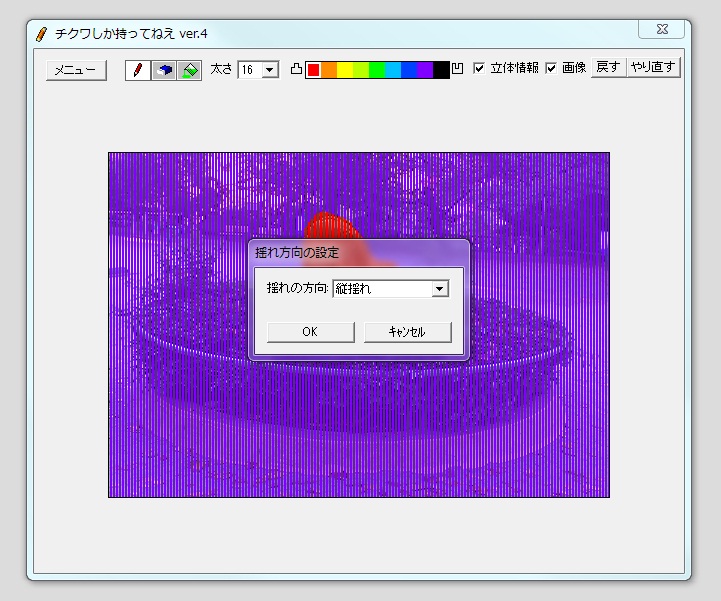Click the concave shape icon right of palette
The image size is (721, 601).
pyautogui.click(x=457, y=69)
